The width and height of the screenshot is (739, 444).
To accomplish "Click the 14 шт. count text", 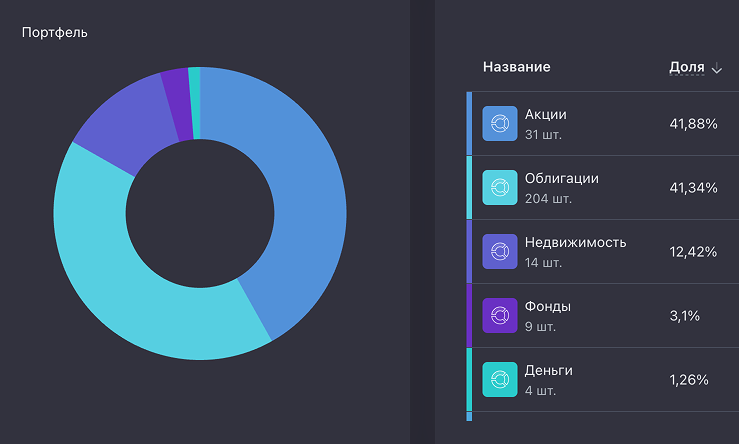I will [543, 263].
